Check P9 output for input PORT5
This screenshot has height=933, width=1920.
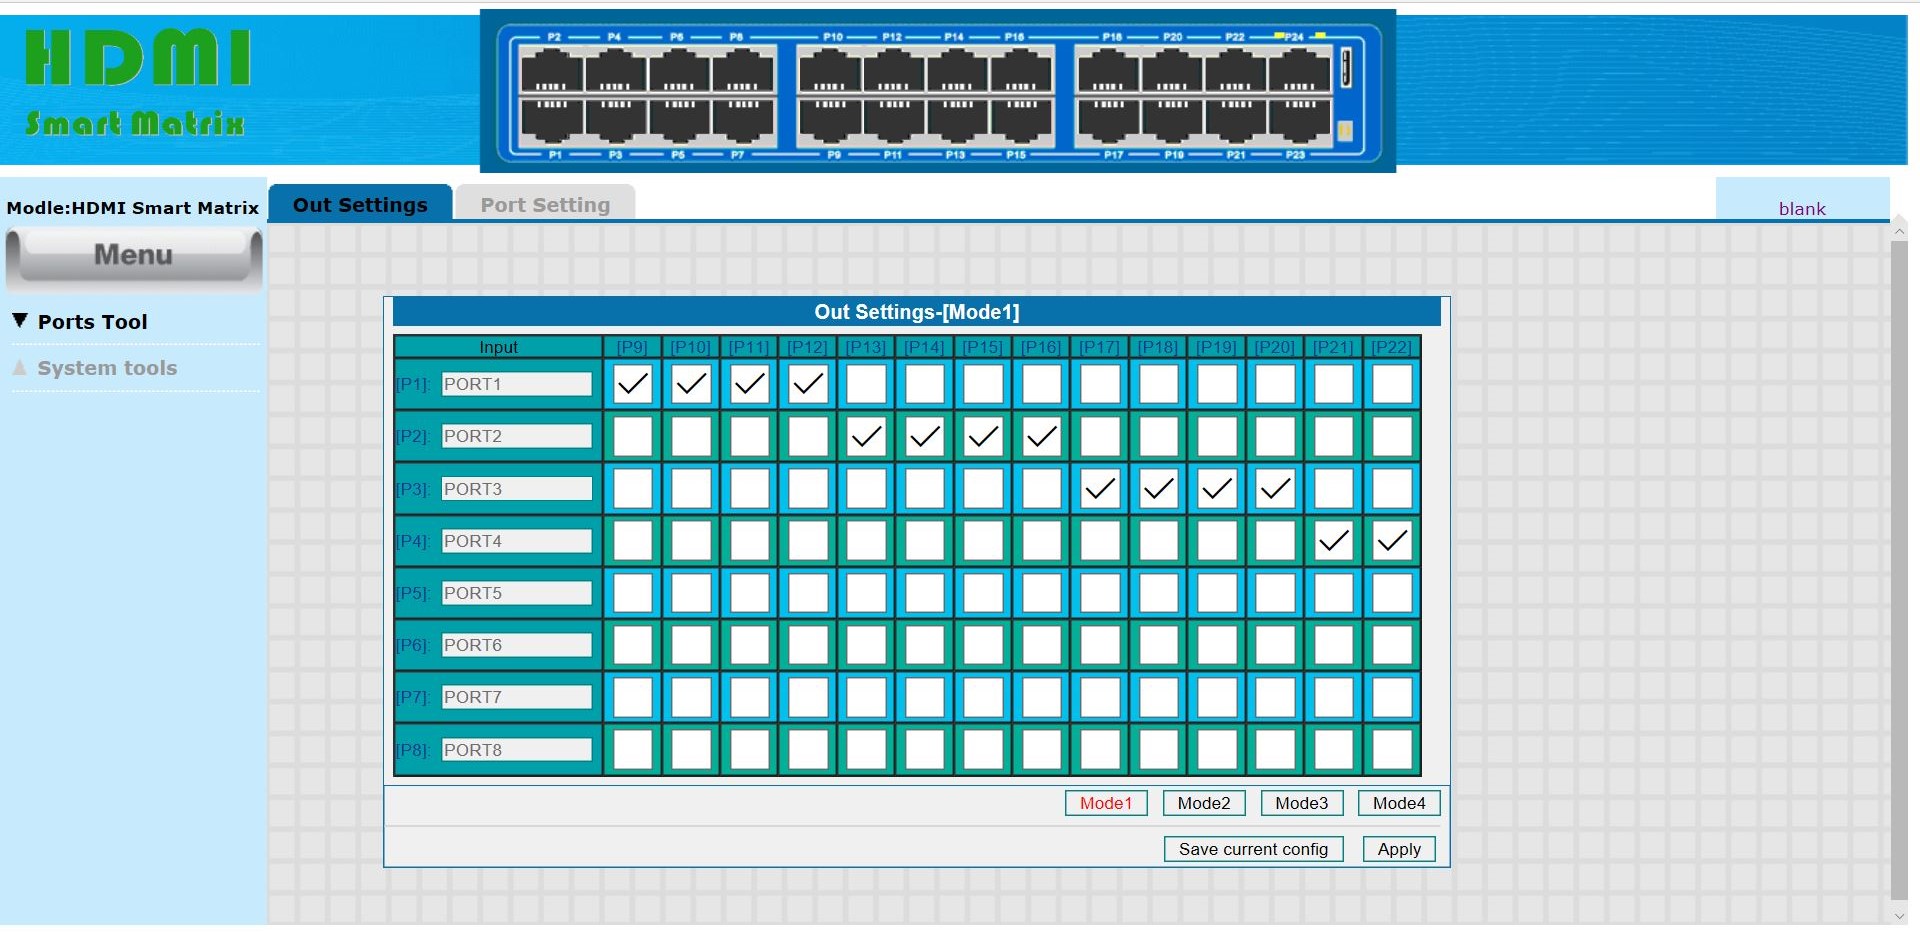click(633, 593)
